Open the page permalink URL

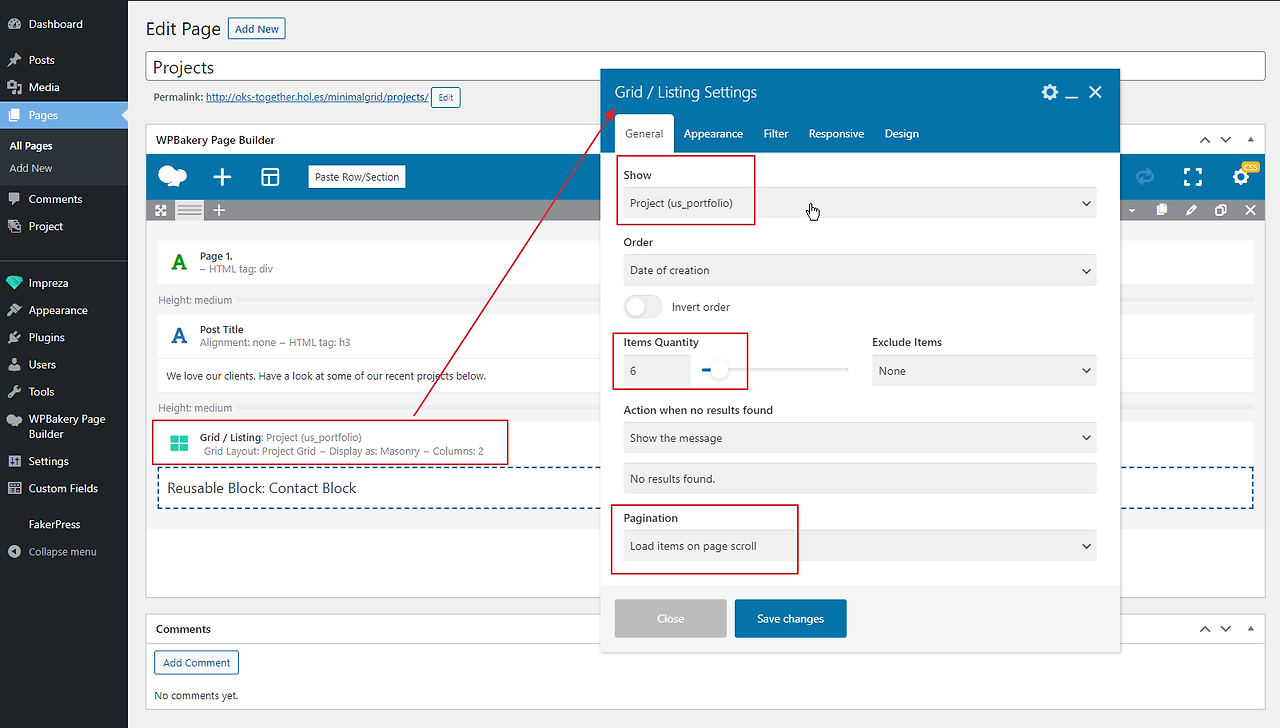point(317,97)
